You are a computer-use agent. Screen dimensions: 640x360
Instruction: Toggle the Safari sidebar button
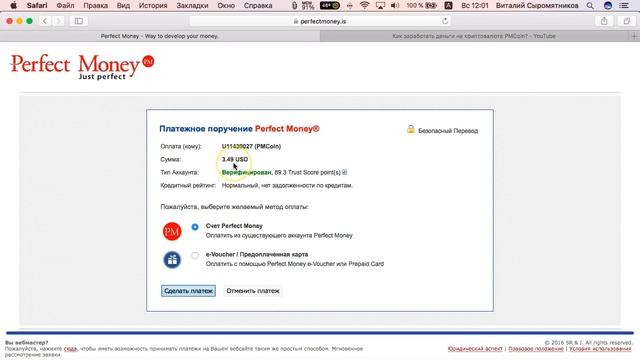pyautogui.click(x=79, y=21)
